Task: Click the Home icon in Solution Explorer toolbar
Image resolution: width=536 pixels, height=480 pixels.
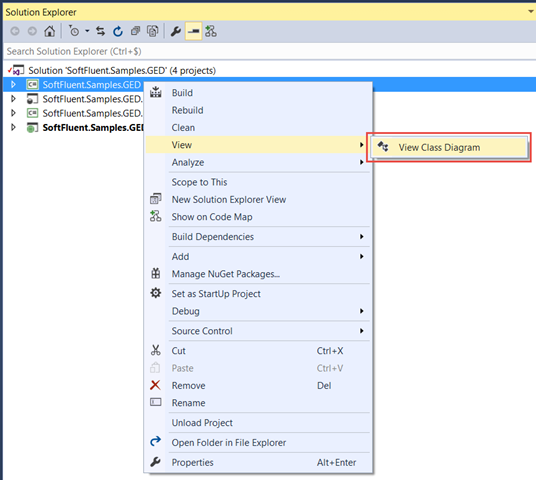Action: click(x=50, y=31)
